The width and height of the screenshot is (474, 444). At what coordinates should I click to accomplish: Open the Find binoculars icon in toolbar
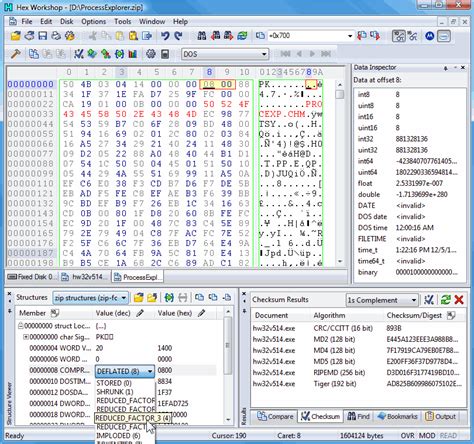click(x=202, y=36)
